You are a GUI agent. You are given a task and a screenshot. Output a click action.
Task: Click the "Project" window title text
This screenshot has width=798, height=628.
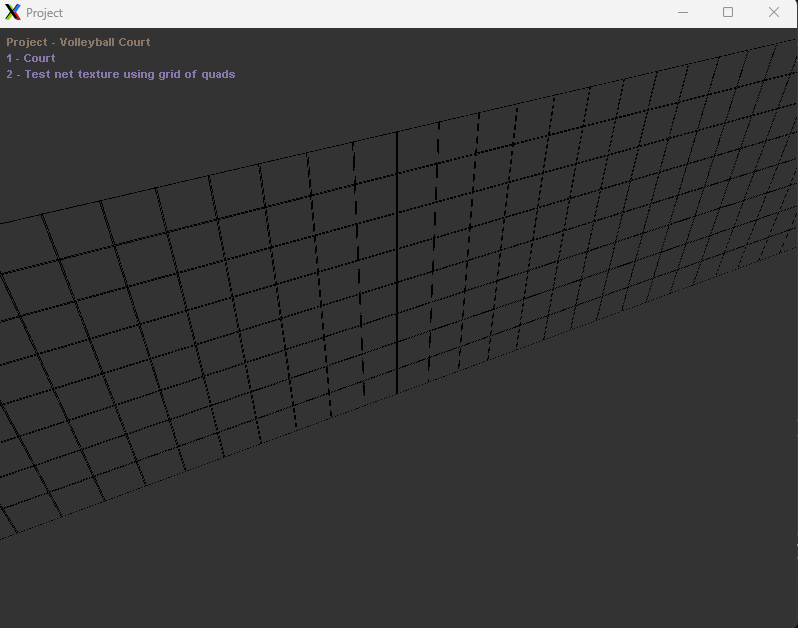click(x=44, y=13)
